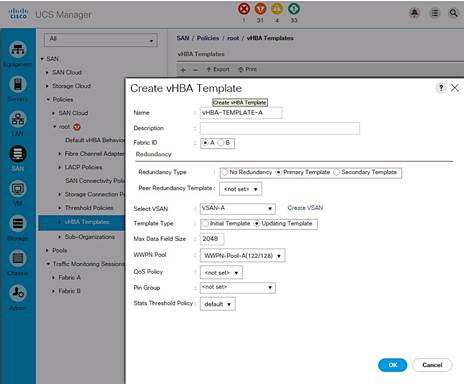Open the Select VSAN dropdown
Screen dimensions: 464x384
238,209
